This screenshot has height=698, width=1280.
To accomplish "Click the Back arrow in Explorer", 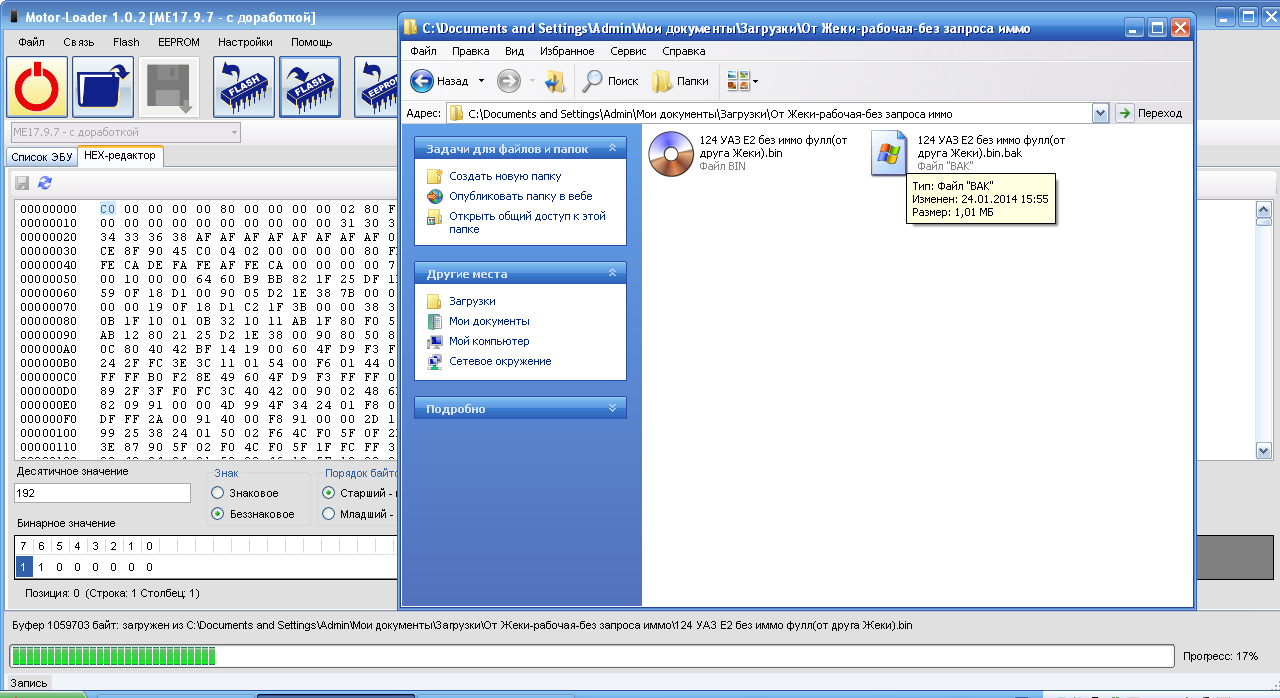I will point(422,81).
